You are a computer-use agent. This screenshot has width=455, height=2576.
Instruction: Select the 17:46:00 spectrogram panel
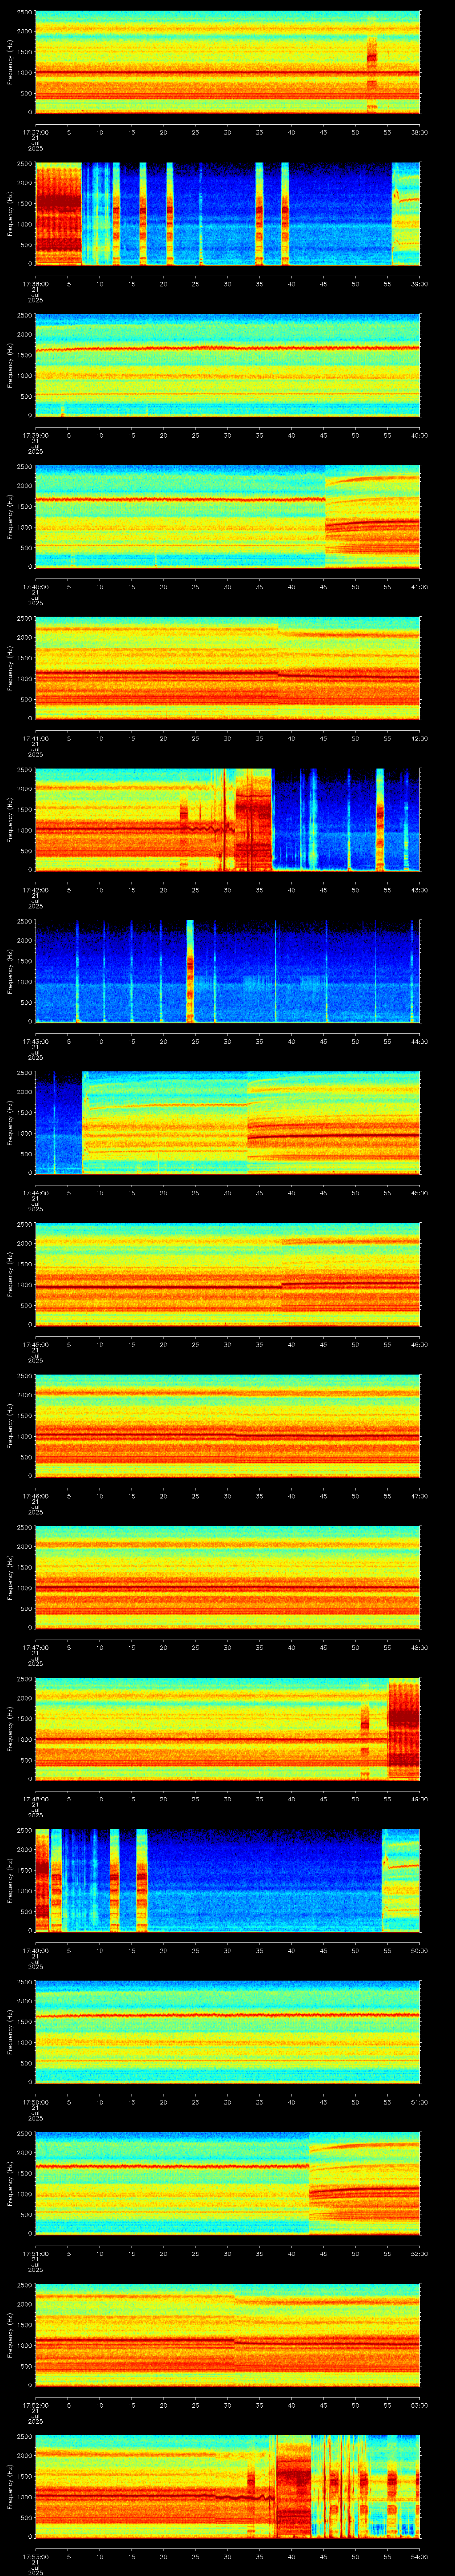point(228,1426)
